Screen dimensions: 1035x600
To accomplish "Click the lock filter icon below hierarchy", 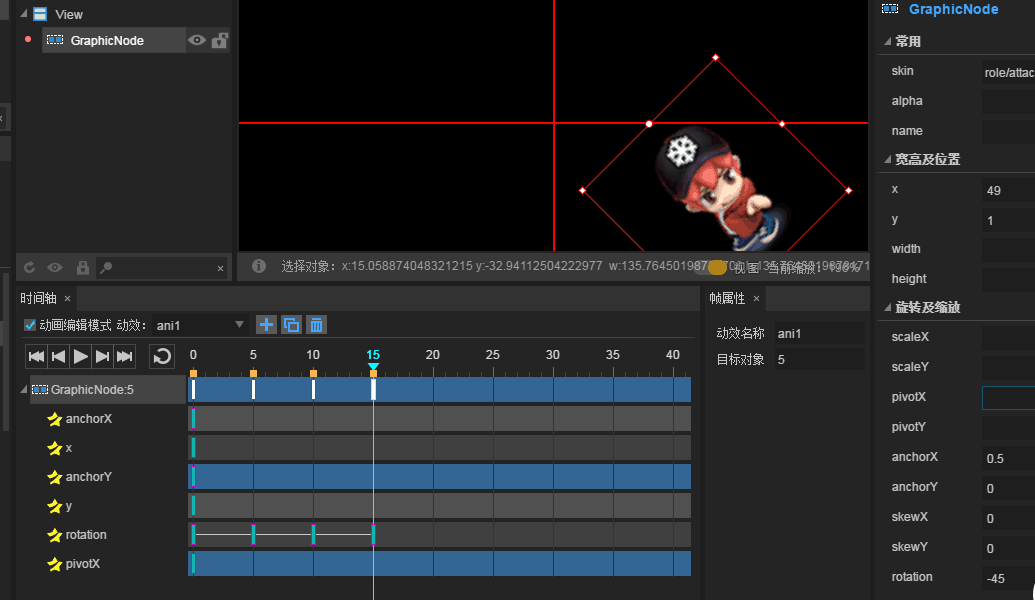I will pos(83,267).
